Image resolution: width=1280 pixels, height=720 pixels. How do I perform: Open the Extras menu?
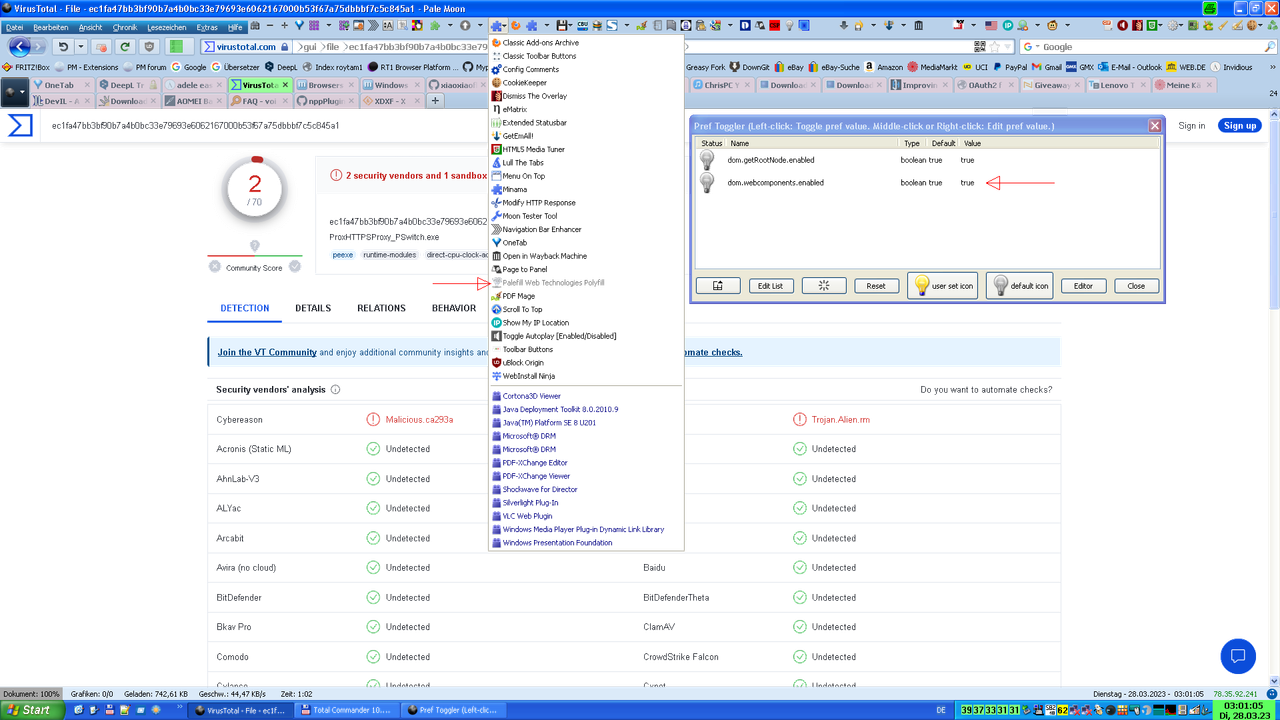click(207, 27)
